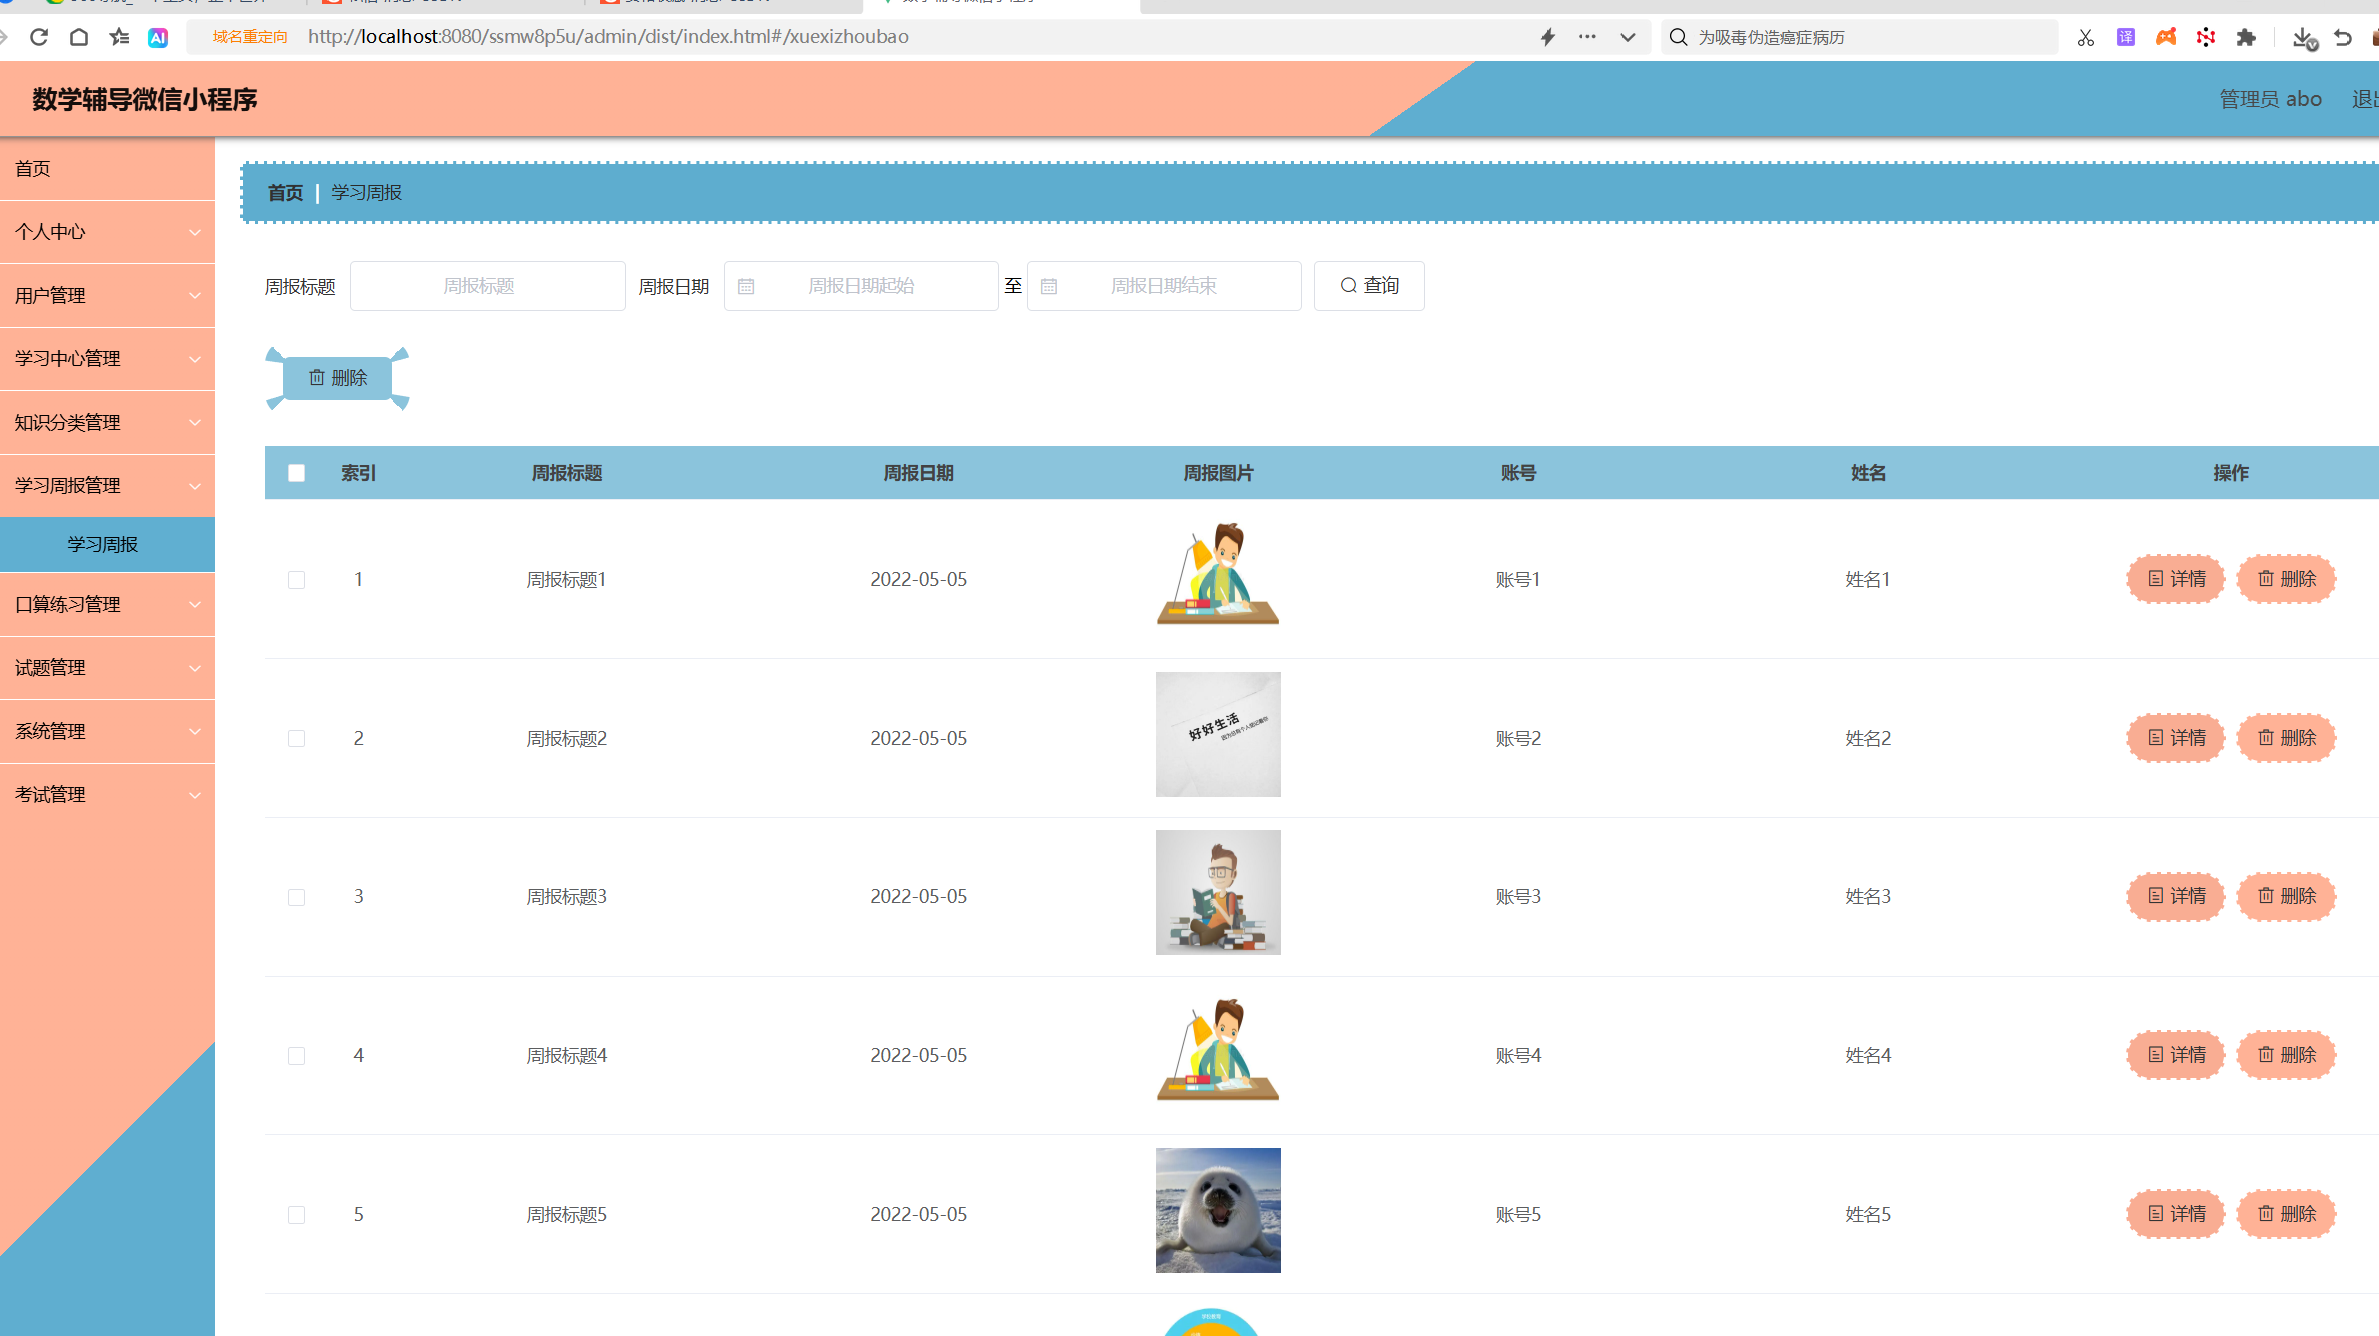Click the browser search box
The width and height of the screenshot is (2379, 1336).
pos(1860,37)
